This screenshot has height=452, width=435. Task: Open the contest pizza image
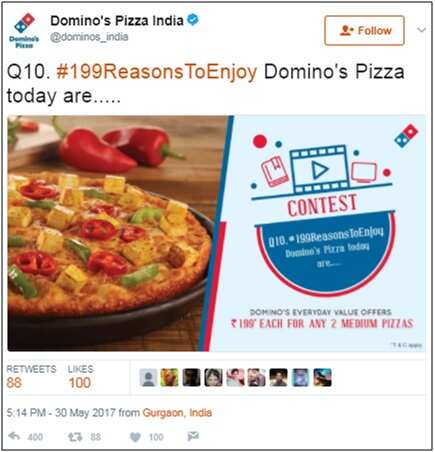(x=217, y=233)
